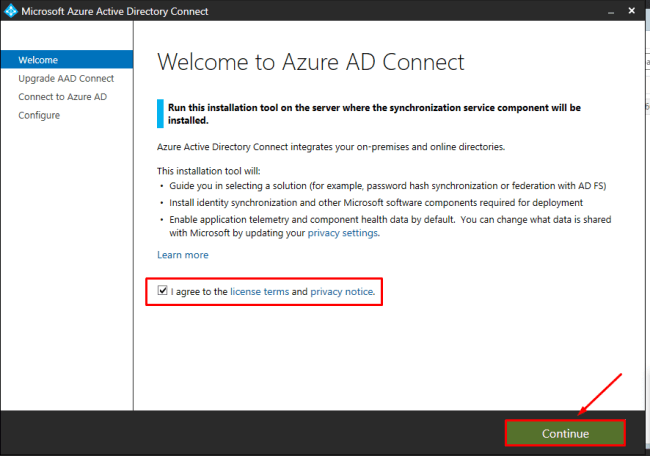
Task: Toggle the license terms agreement checkbox
Action: click(x=162, y=291)
